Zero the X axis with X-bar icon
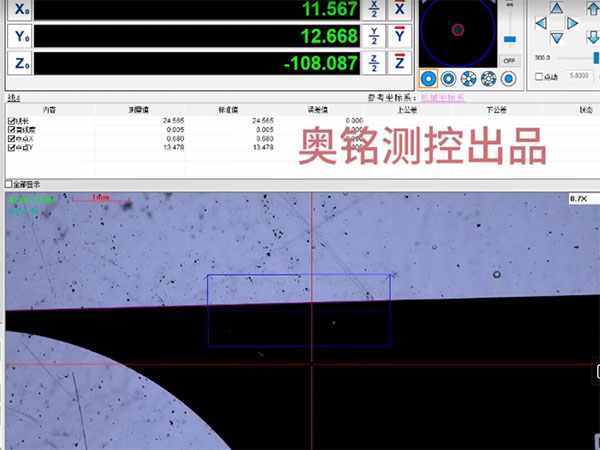 coord(401,7)
